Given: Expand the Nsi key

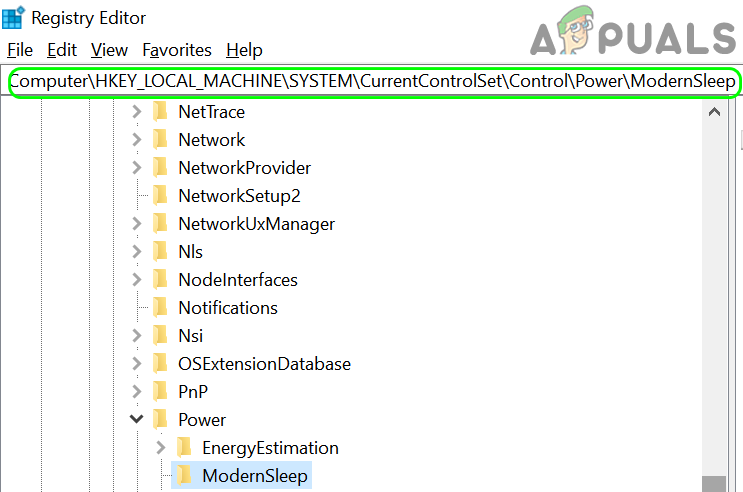Looking at the screenshot, I should pos(137,336).
